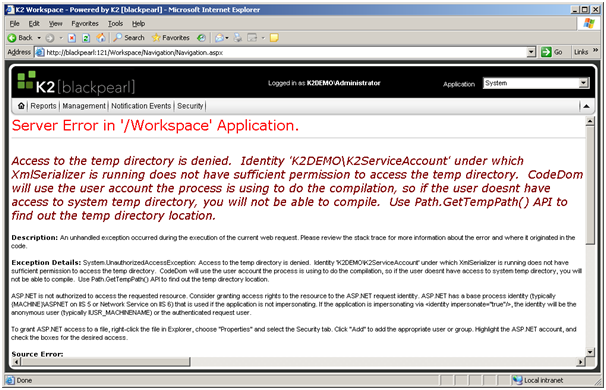This screenshot has width=606, height=390.
Task: Click the Local intranet zone icon
Action: point(517,380)
